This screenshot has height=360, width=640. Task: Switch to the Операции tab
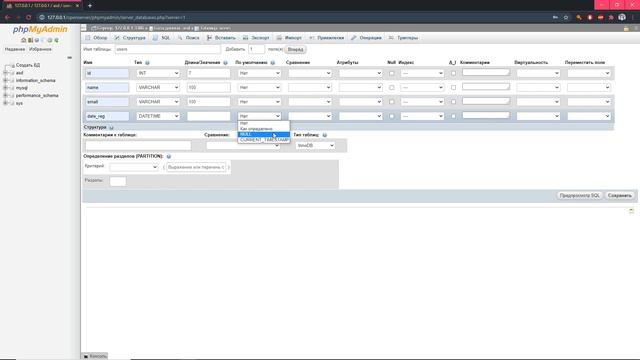point(367,38)
